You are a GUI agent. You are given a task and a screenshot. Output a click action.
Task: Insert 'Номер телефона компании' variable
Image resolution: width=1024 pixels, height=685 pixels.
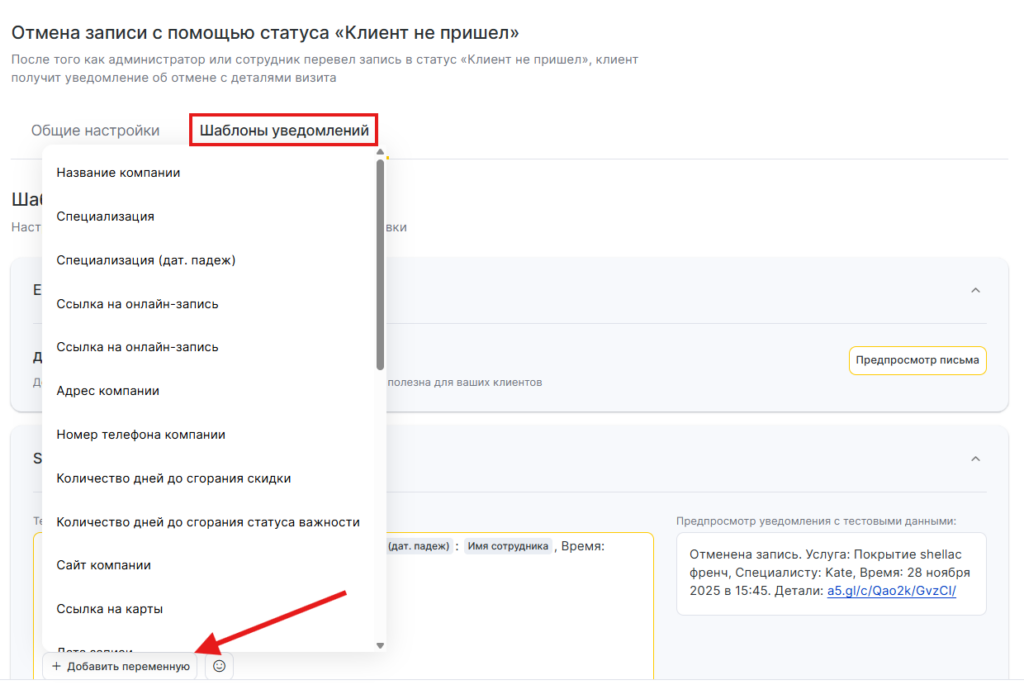[140, 434]
